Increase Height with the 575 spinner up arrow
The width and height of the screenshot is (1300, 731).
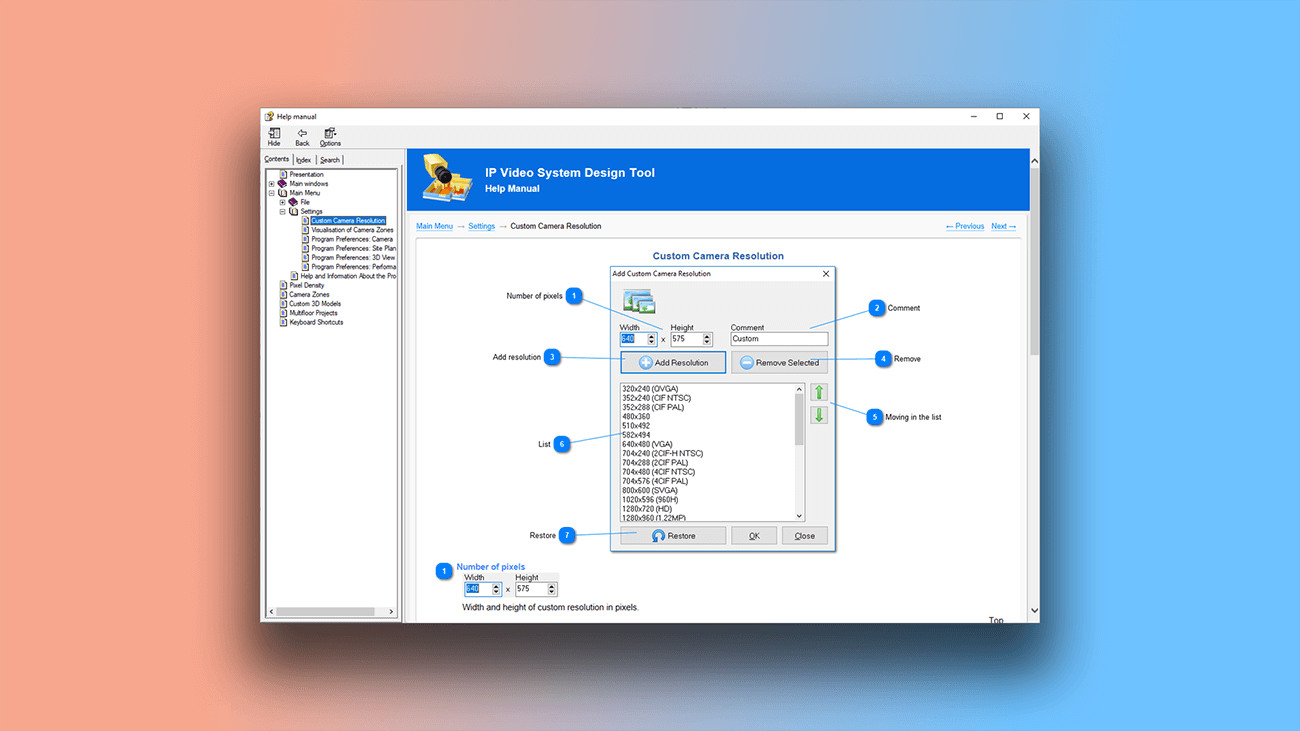707,336
